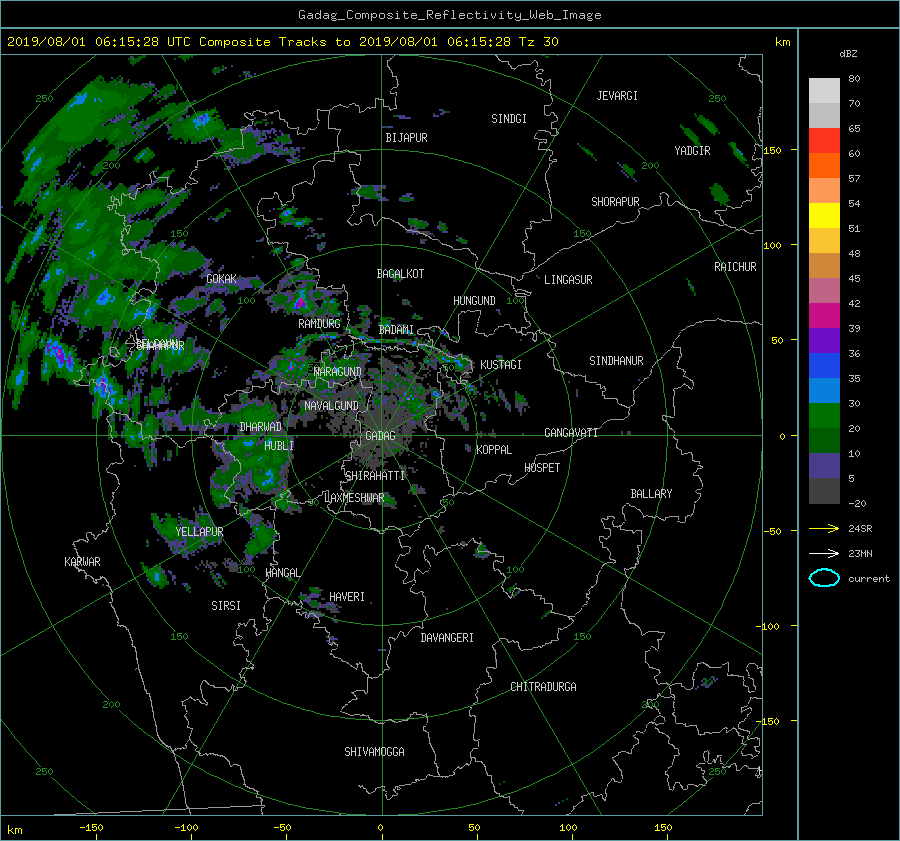This screenshot has width=900, height=841.
Task: Click the HUNGUND city label
Action: (x=474, y=301)
